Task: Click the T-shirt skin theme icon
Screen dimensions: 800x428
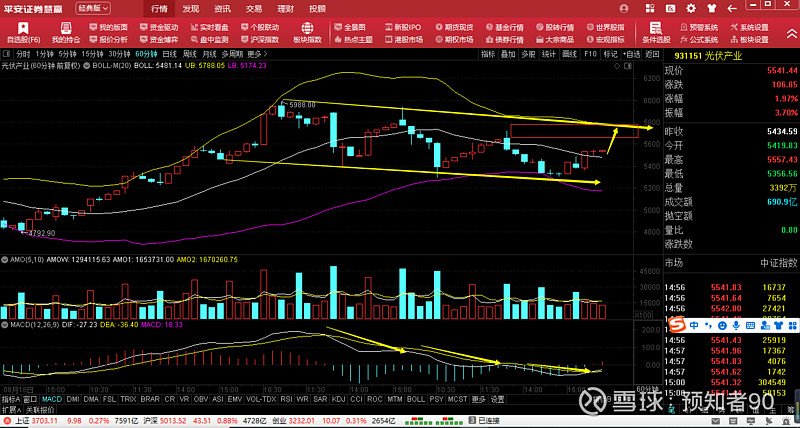Action: tap(711, 9)
